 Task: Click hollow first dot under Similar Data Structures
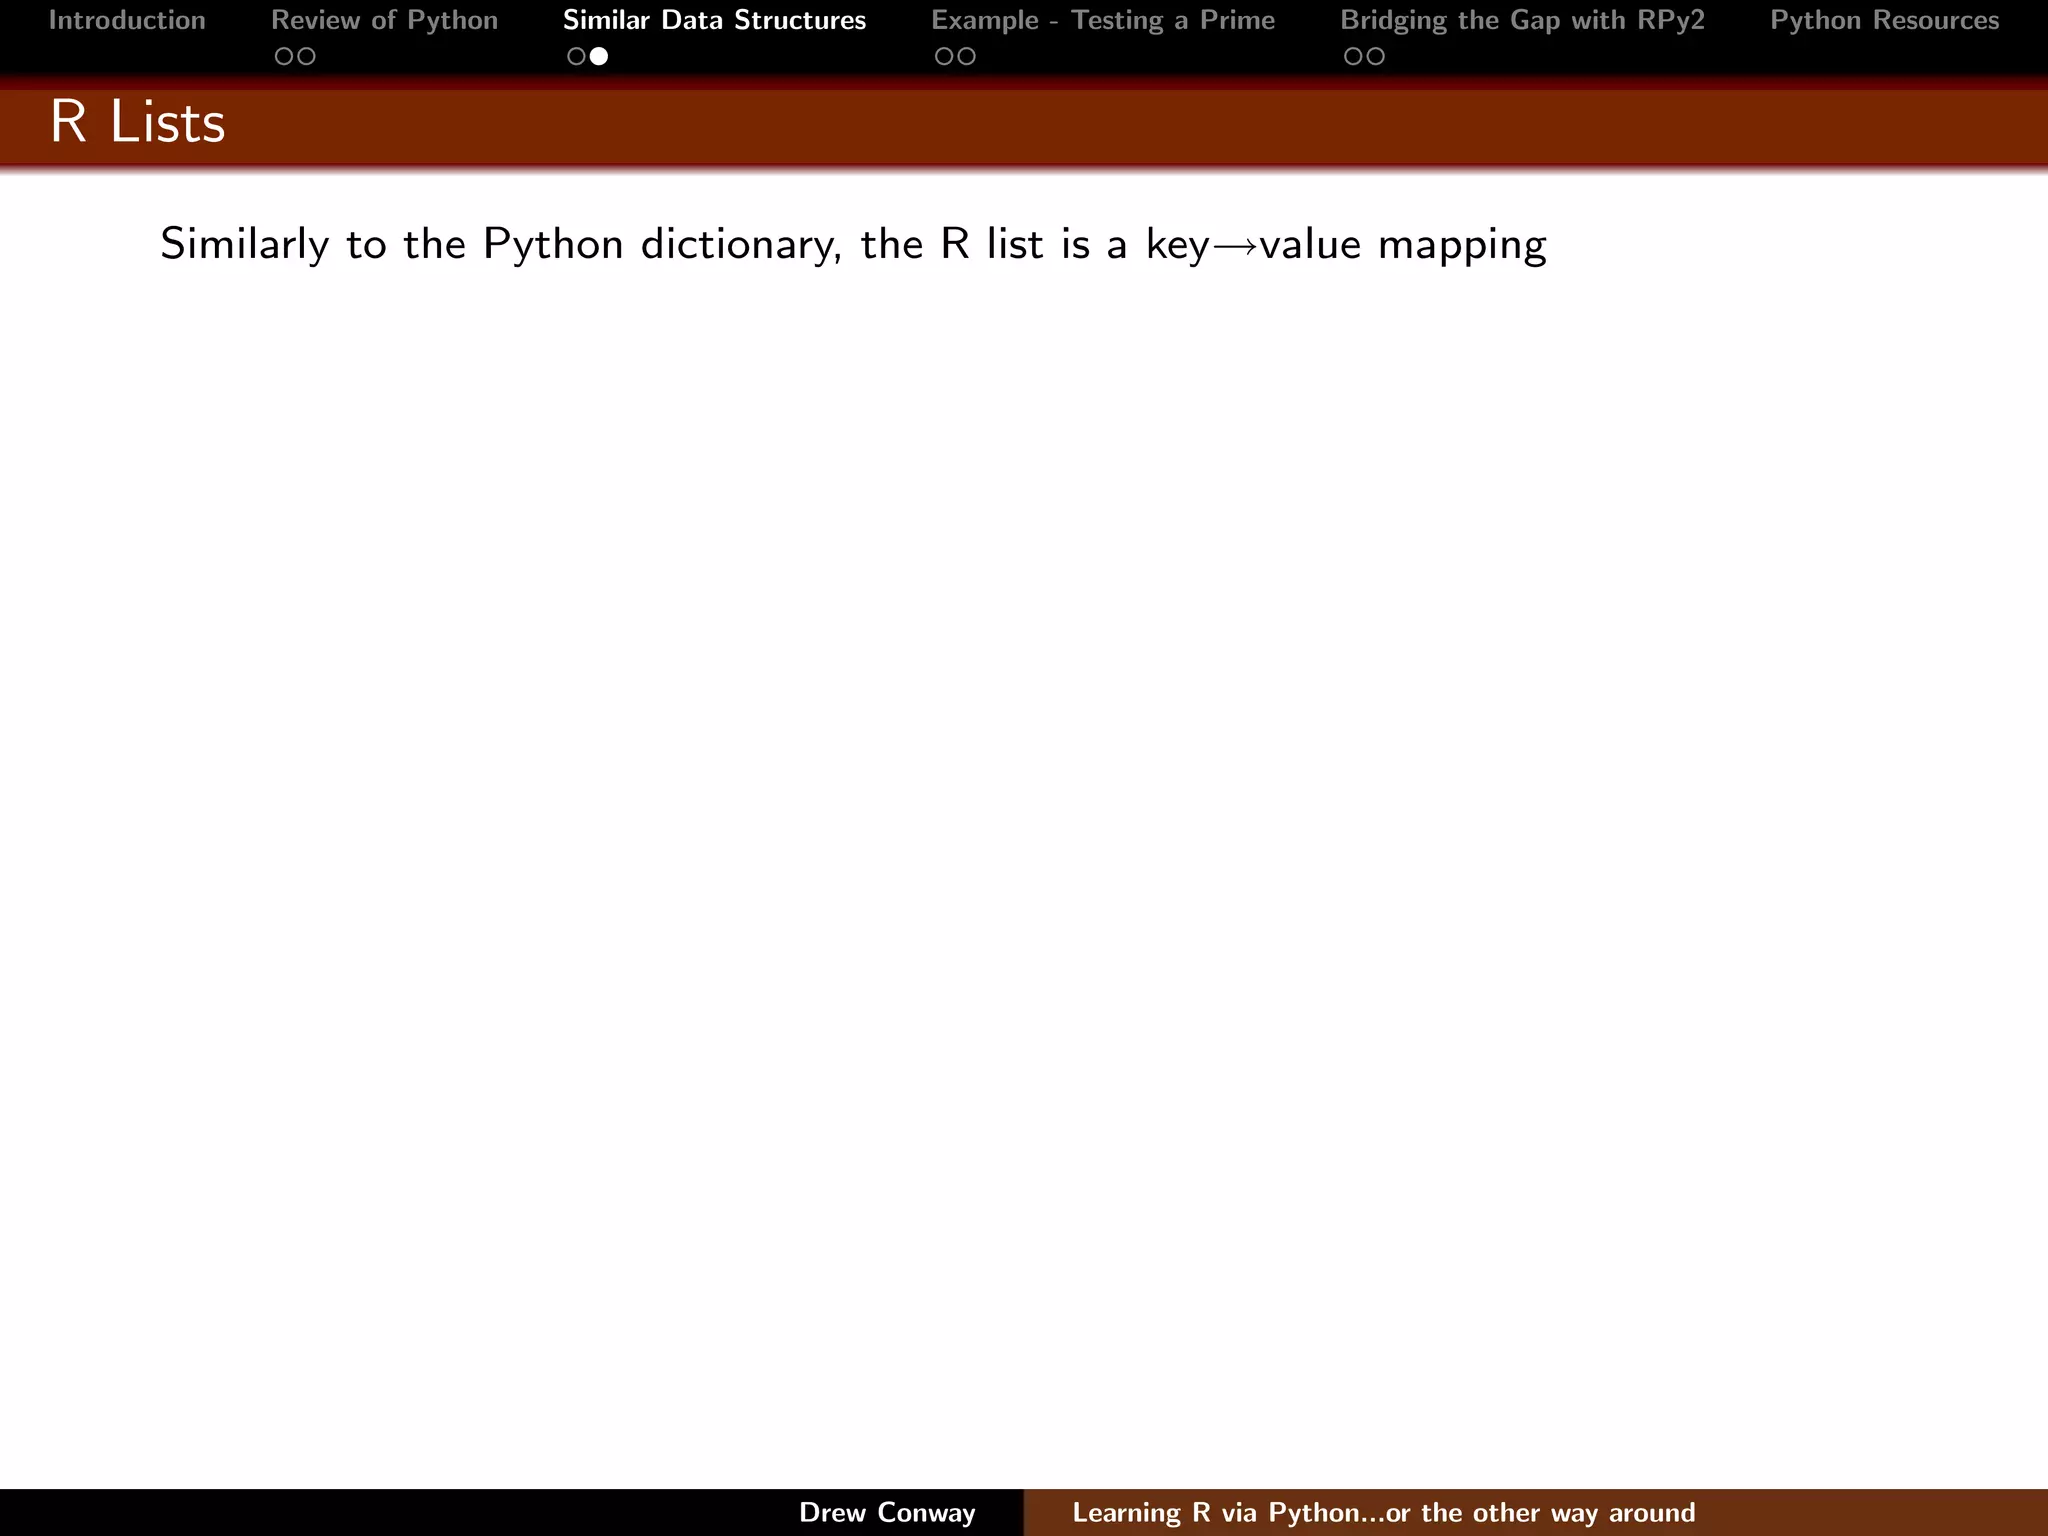[576, 57]
